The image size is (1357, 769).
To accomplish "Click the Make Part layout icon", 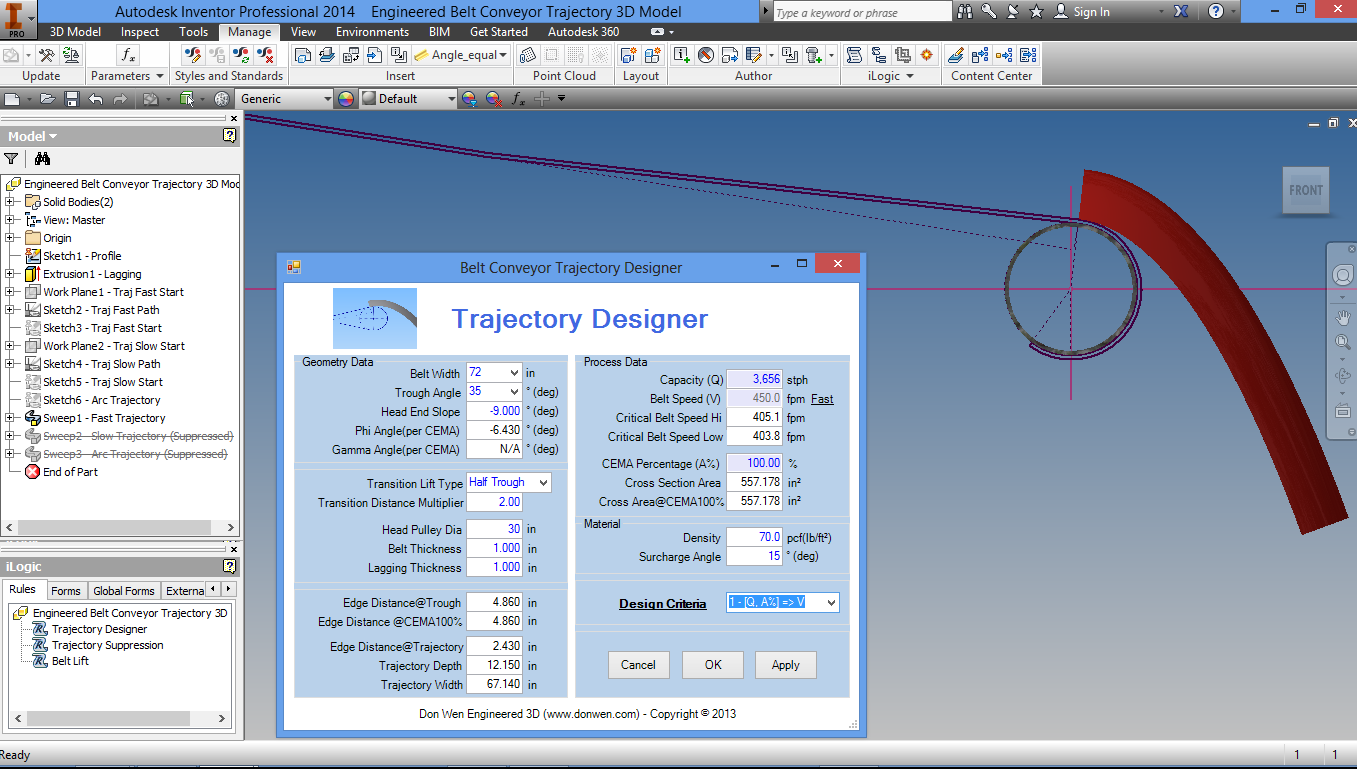I will (629, 55).
